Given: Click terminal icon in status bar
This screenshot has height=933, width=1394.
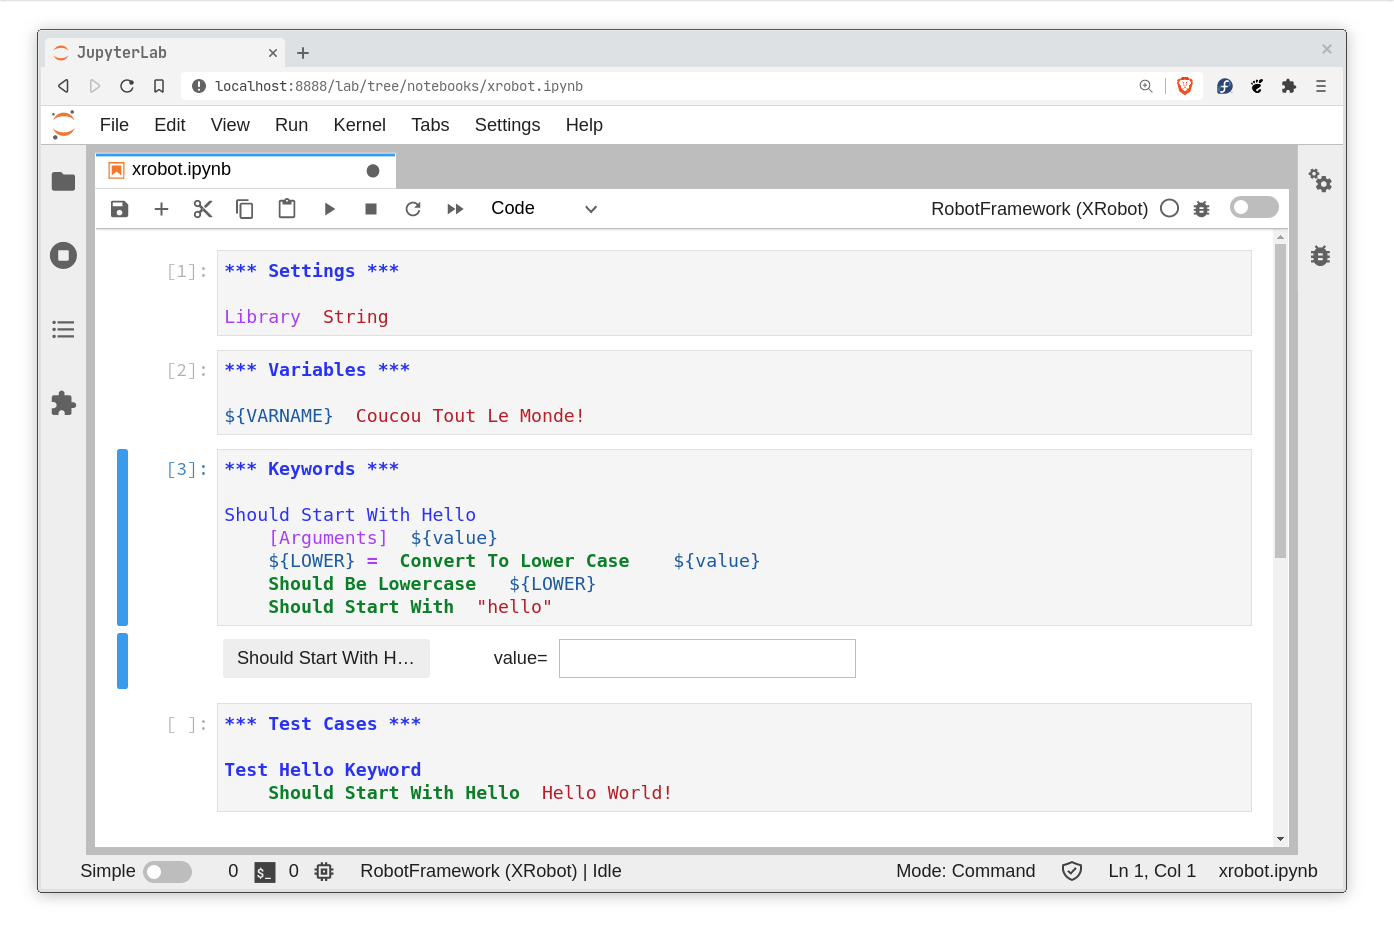Looking at the screenshot, I should (264, 872).
